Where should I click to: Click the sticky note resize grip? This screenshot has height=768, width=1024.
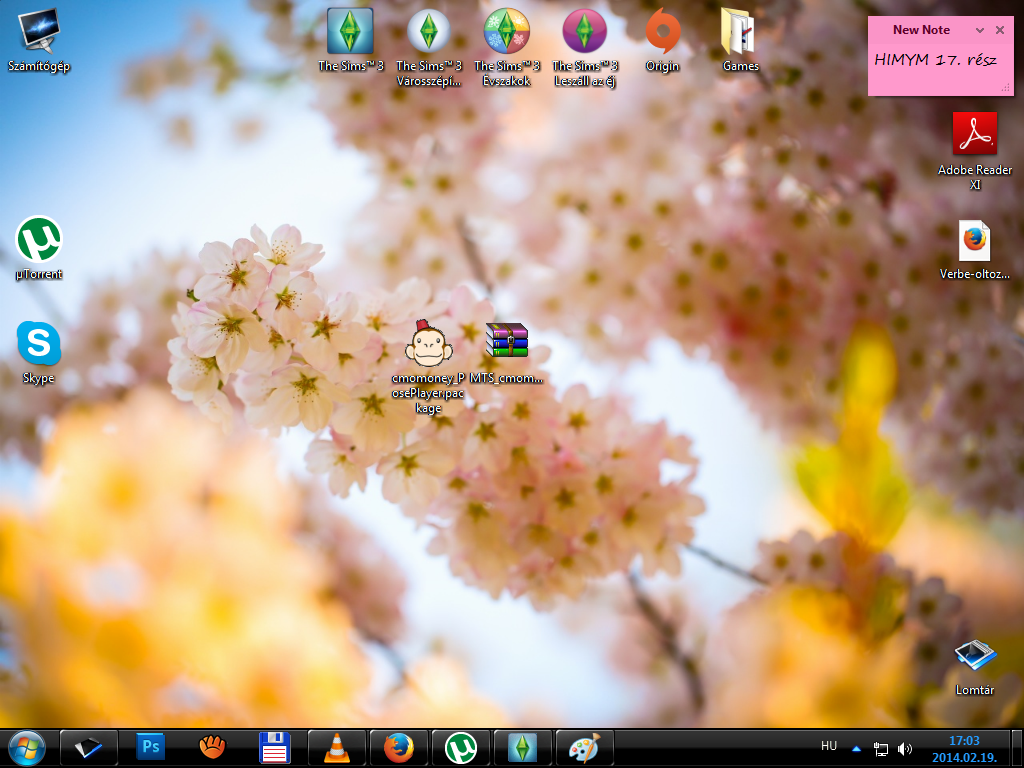[1006, 88]
